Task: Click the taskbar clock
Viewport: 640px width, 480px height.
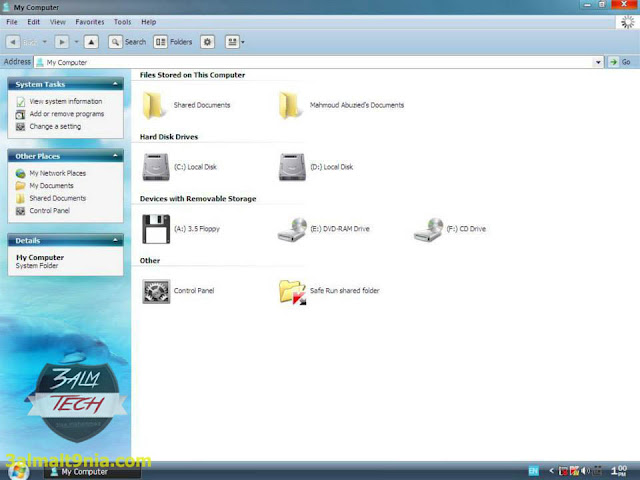Action: coord(619,470)
